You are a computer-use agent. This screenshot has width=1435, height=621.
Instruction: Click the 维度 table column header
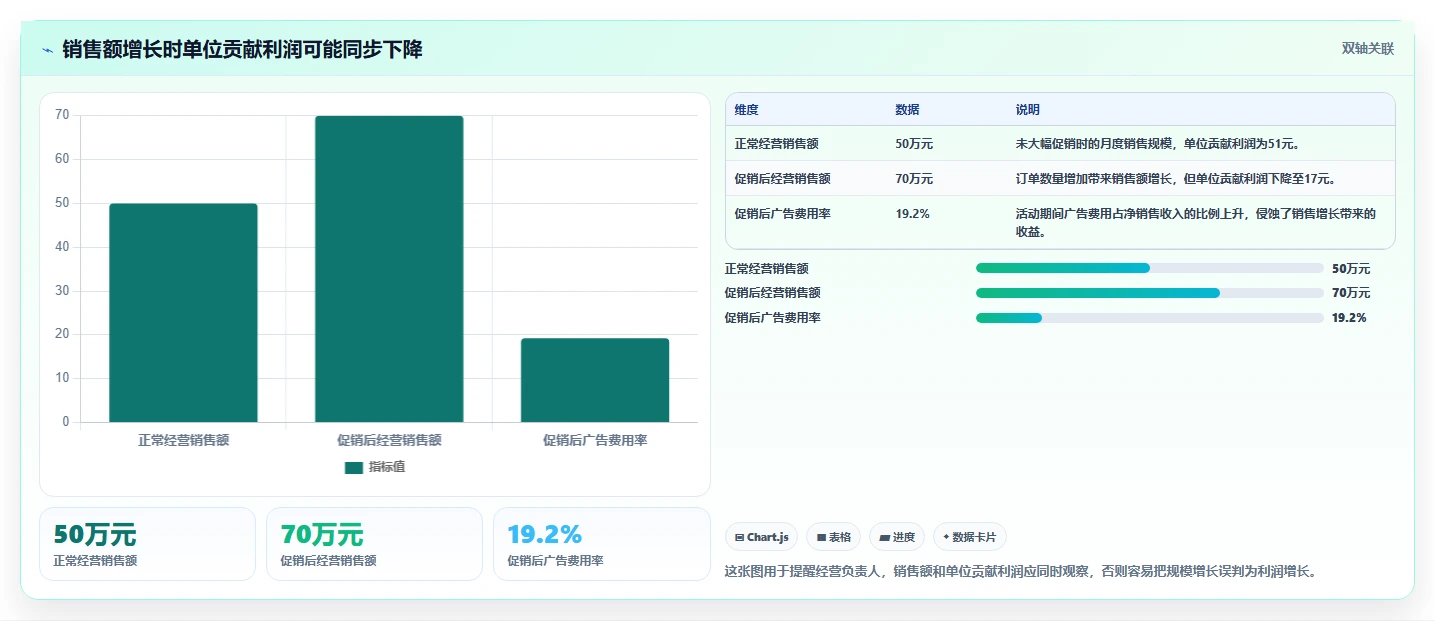[746, 110]
